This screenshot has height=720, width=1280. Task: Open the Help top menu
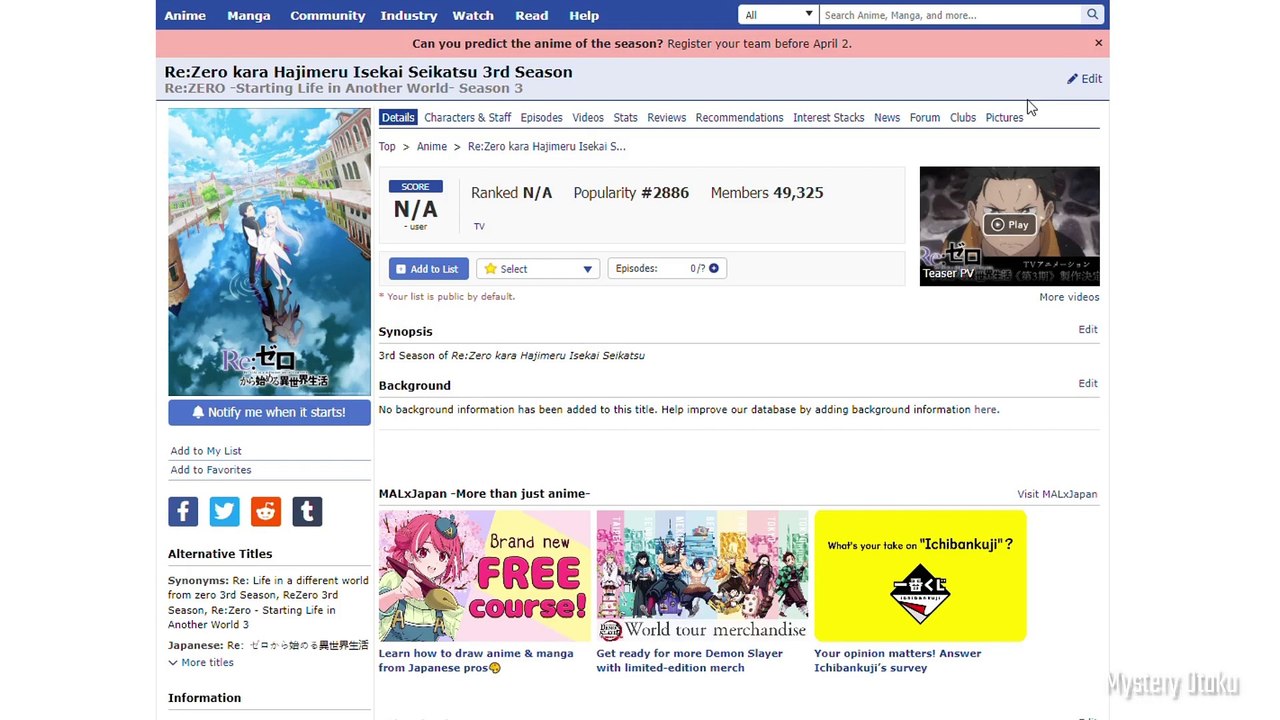click(x=584, y=16)
